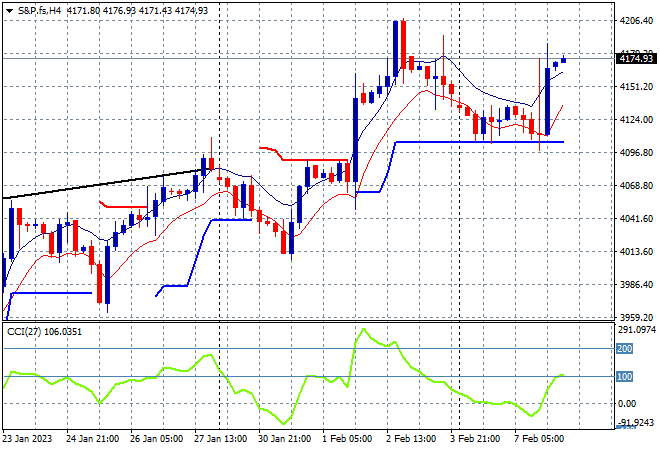Viewport: 660px width, 450px height.
Task: Click the latest candle at the chart's right edge
Action: [x=564, y=59]
